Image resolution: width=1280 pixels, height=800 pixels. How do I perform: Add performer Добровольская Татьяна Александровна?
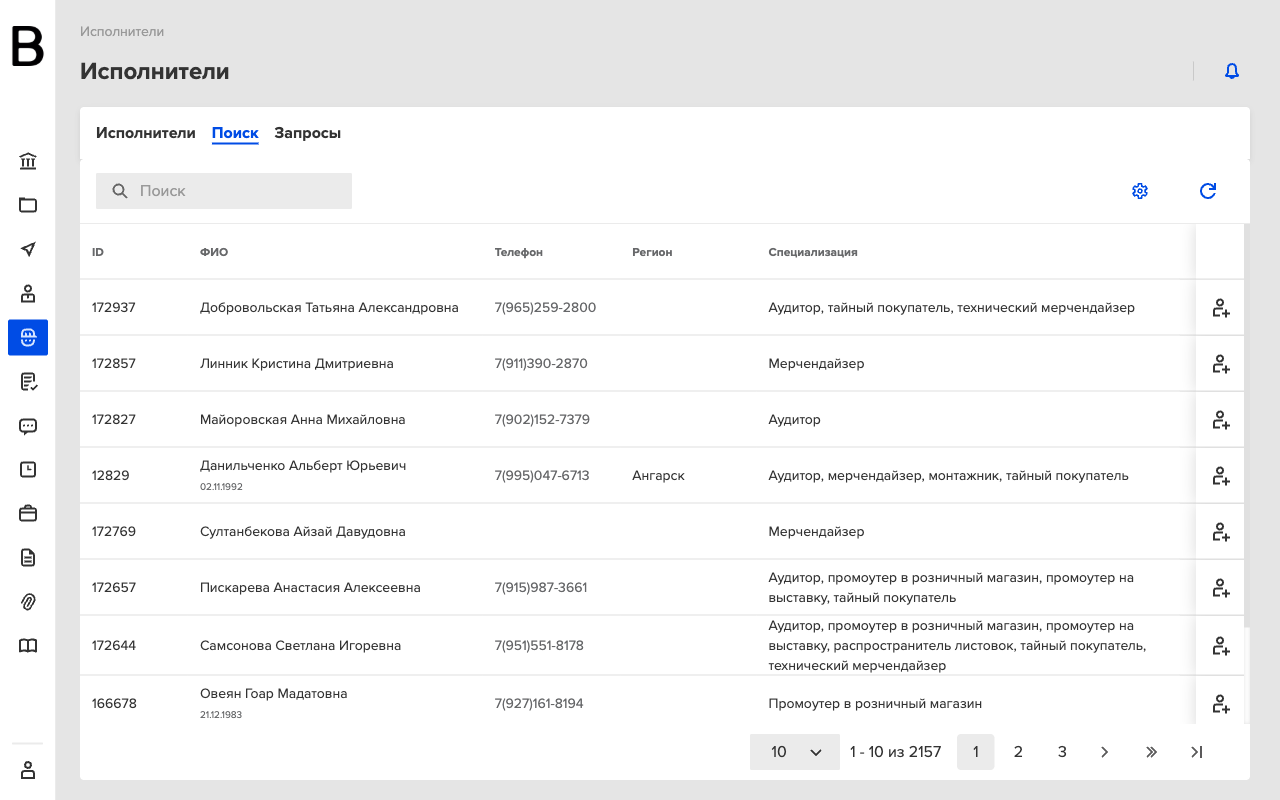click(x=1220, y=308)
